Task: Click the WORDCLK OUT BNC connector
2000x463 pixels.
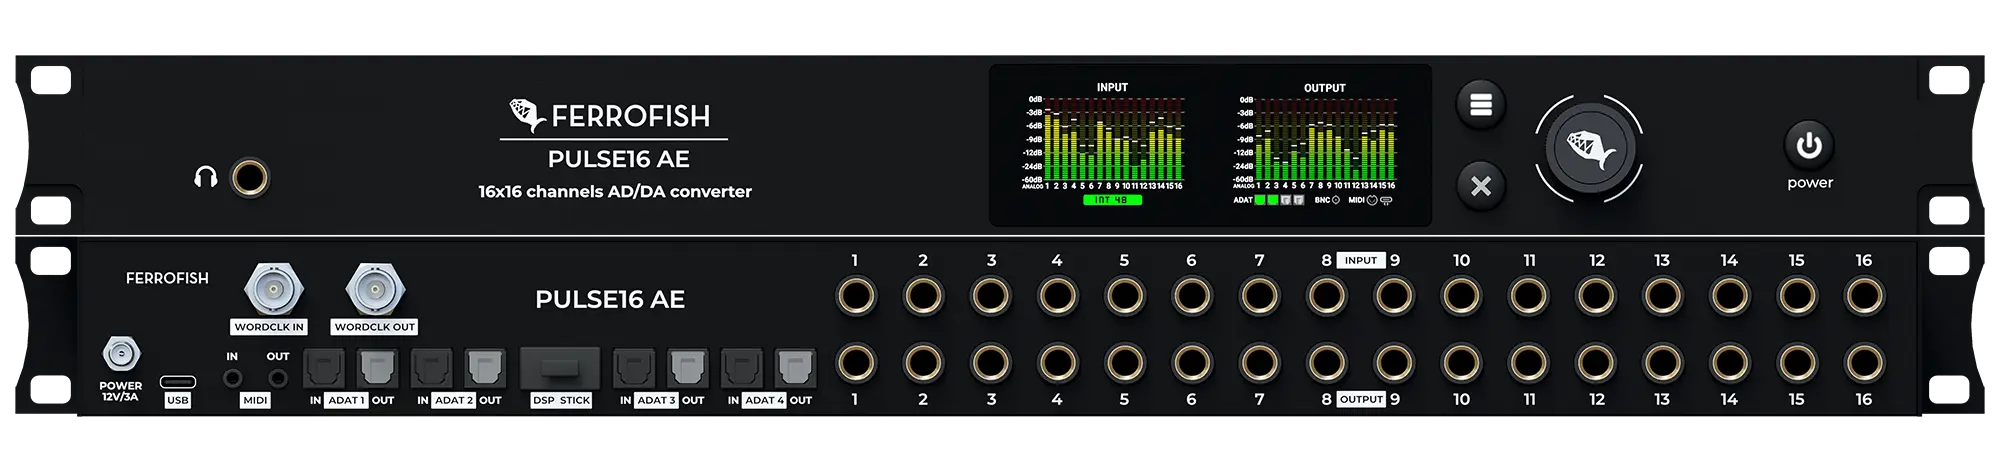Action: click(374, 290)
